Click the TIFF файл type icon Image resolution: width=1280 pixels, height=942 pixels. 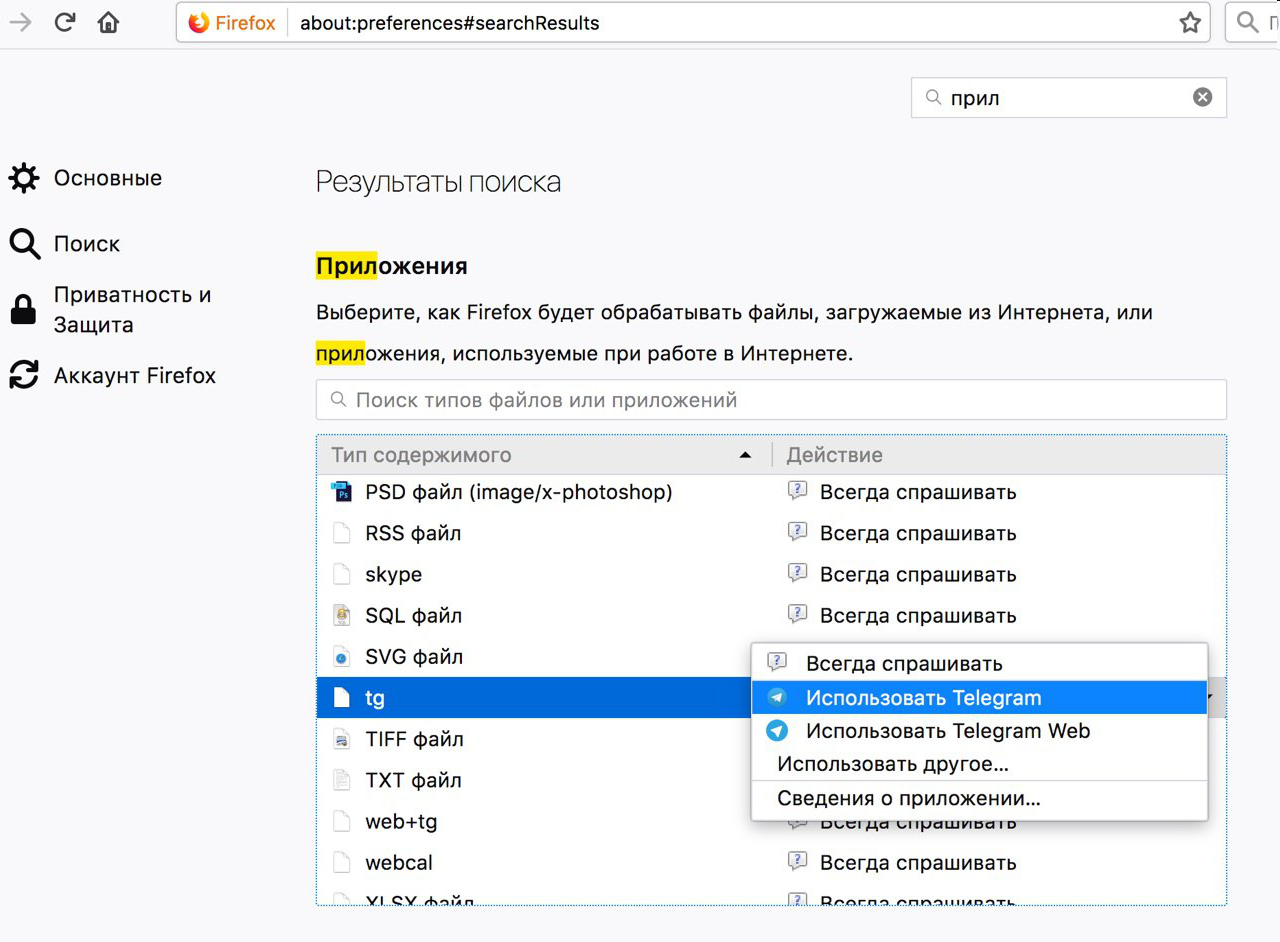coord(342,739)
